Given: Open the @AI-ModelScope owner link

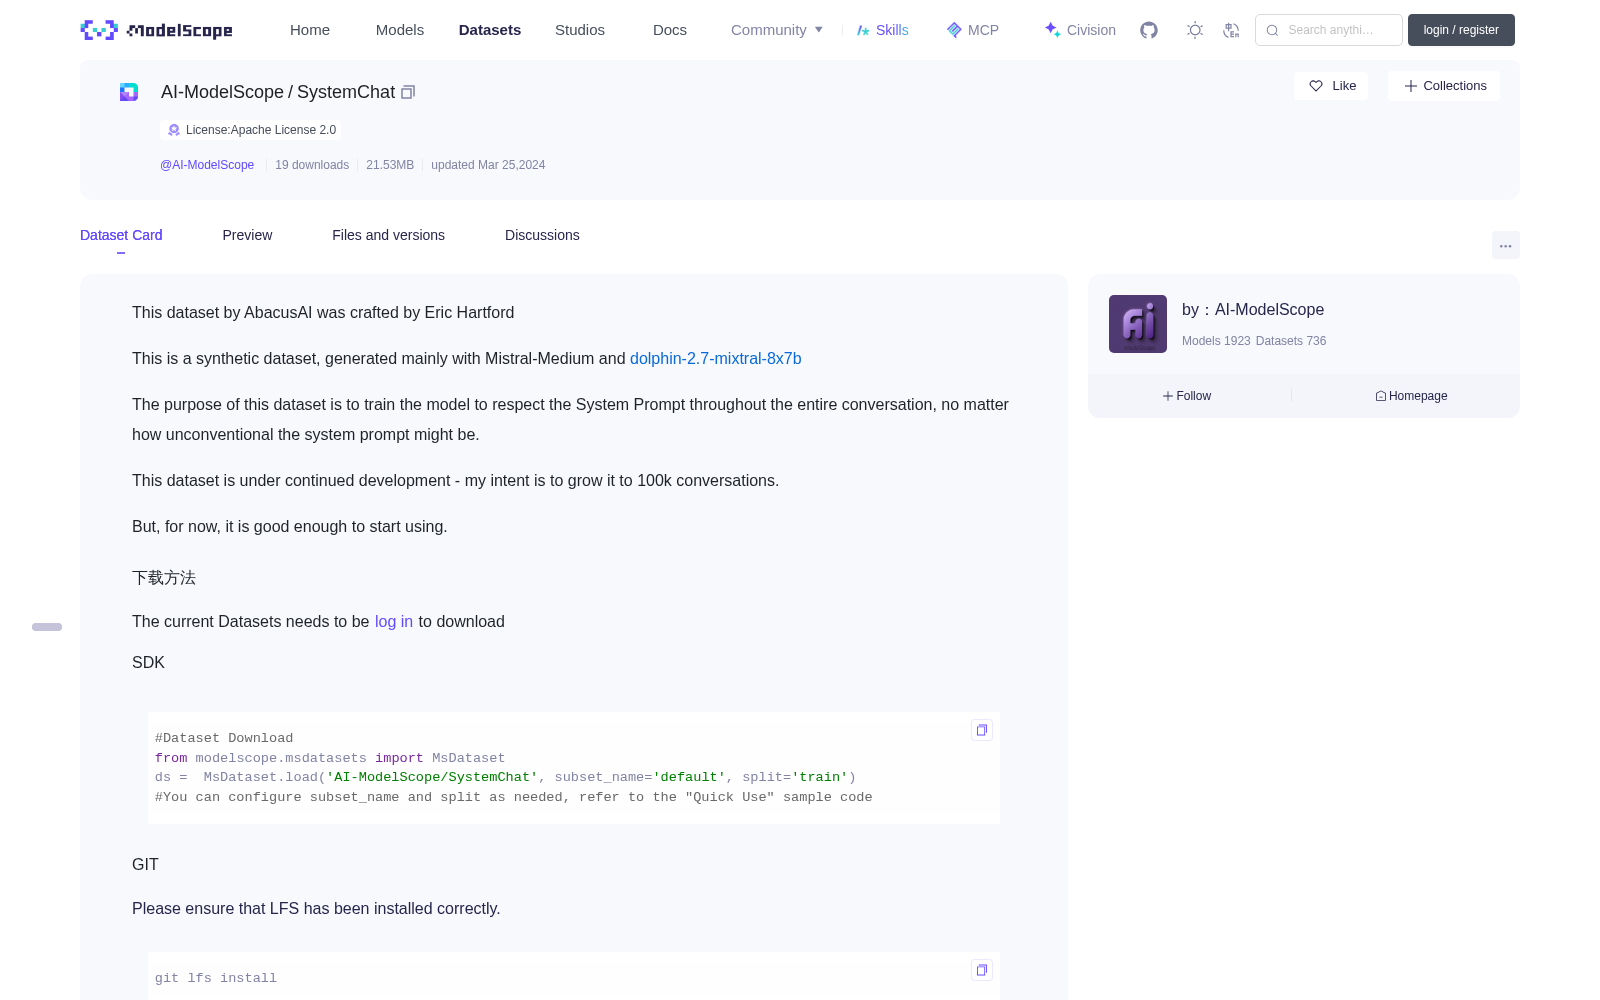Looking at the screenshot, I should click(207, 165).
